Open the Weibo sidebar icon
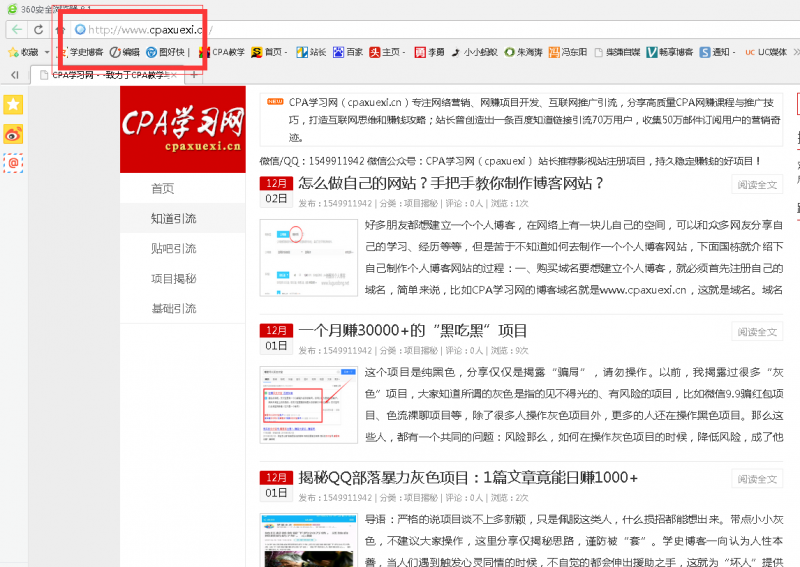 pos(14,133)
